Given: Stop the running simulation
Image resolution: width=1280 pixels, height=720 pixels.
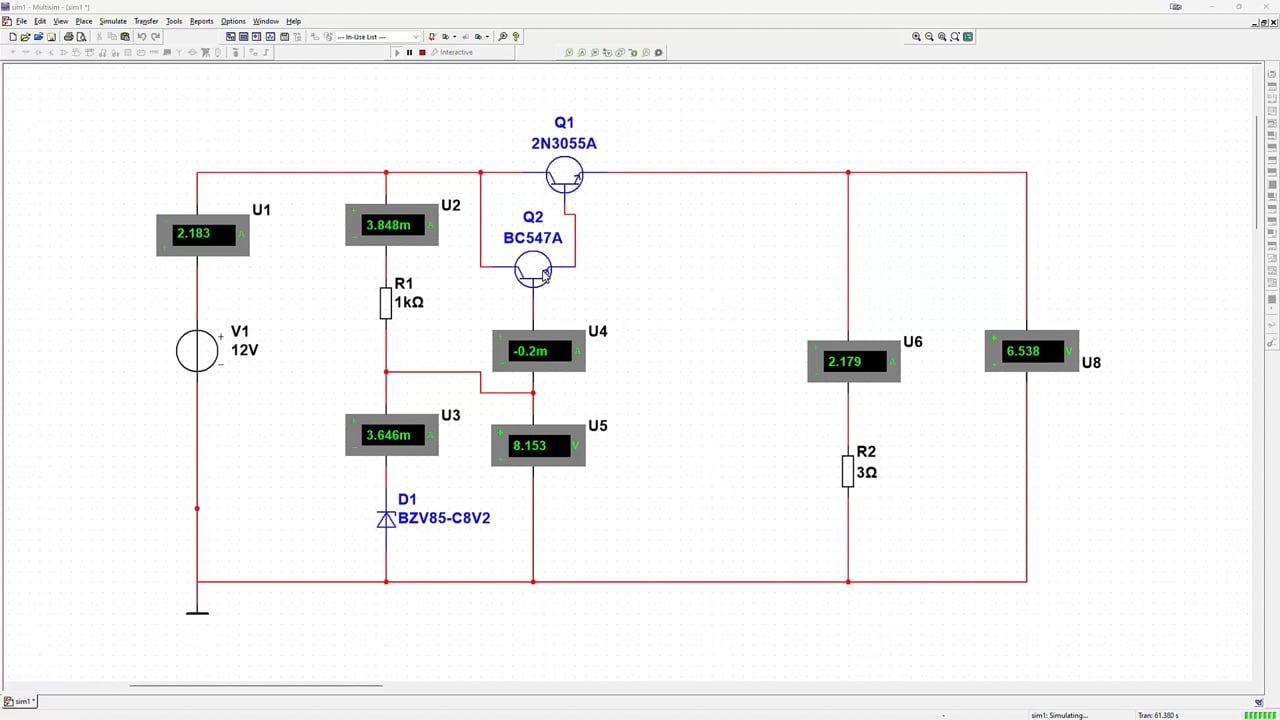Looking at the screenshot, I should (x=422, y=52).
